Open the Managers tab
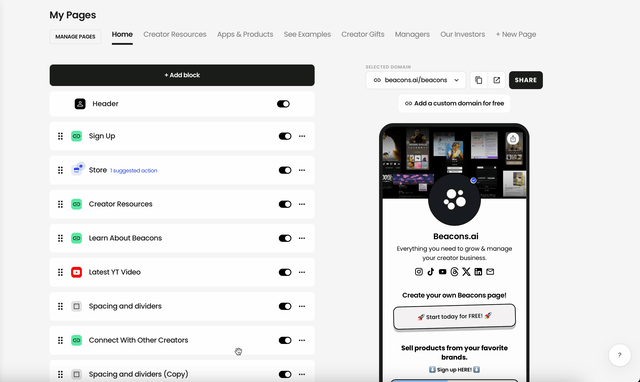This screenshot has width=640, height=382. click(412, 34)
